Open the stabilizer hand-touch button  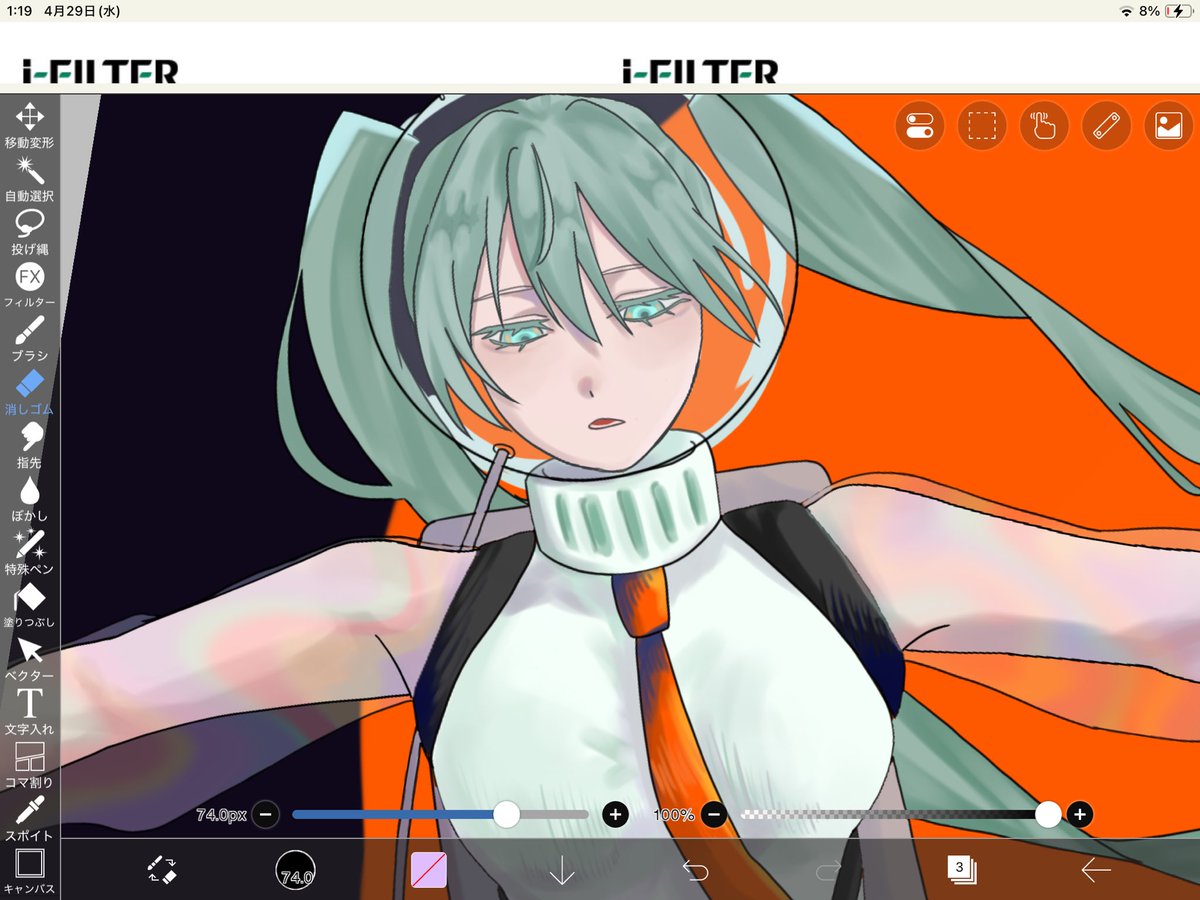(x=1044, y=126)
